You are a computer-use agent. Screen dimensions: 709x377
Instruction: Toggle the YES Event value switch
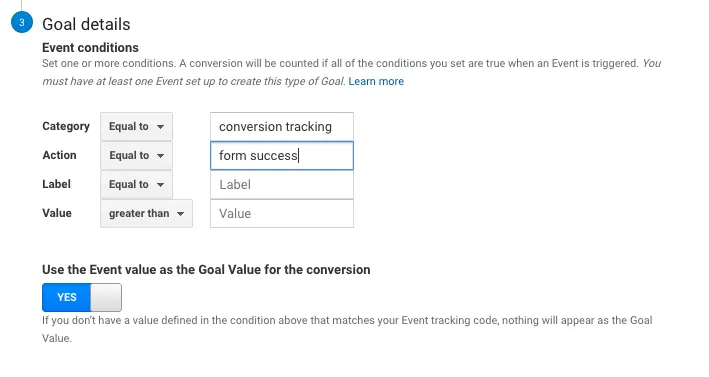tap(82, 297)
